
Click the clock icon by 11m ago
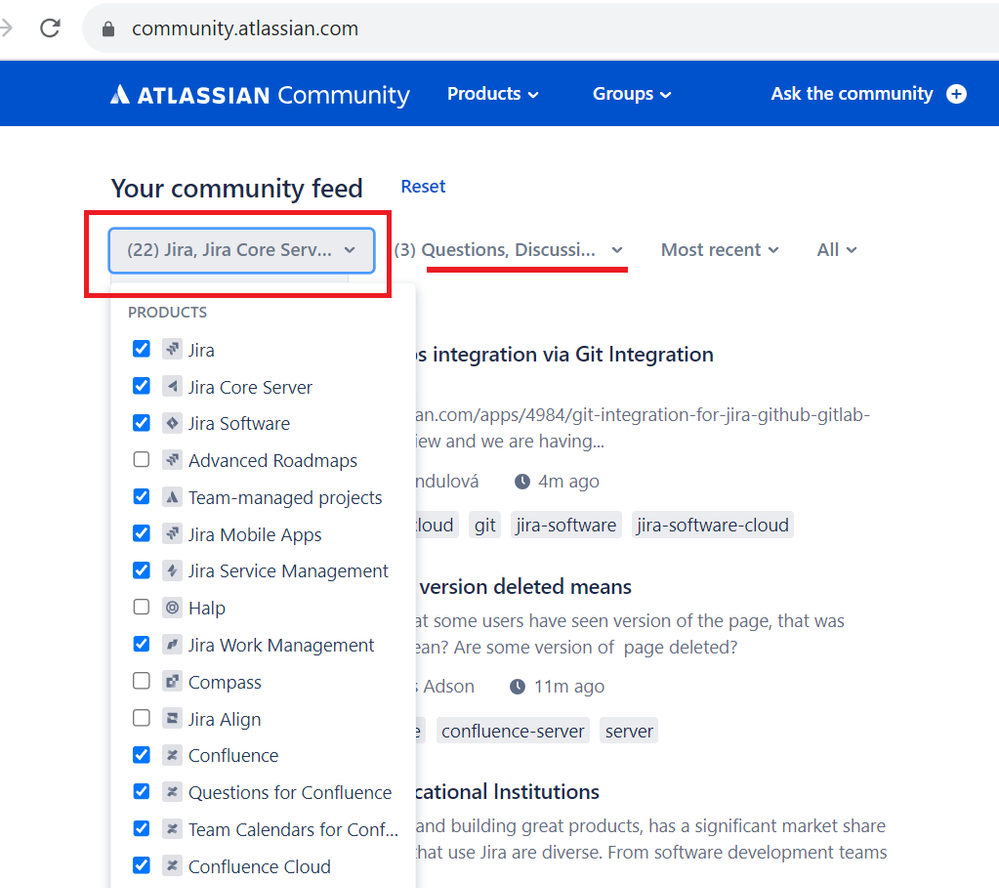517,686
